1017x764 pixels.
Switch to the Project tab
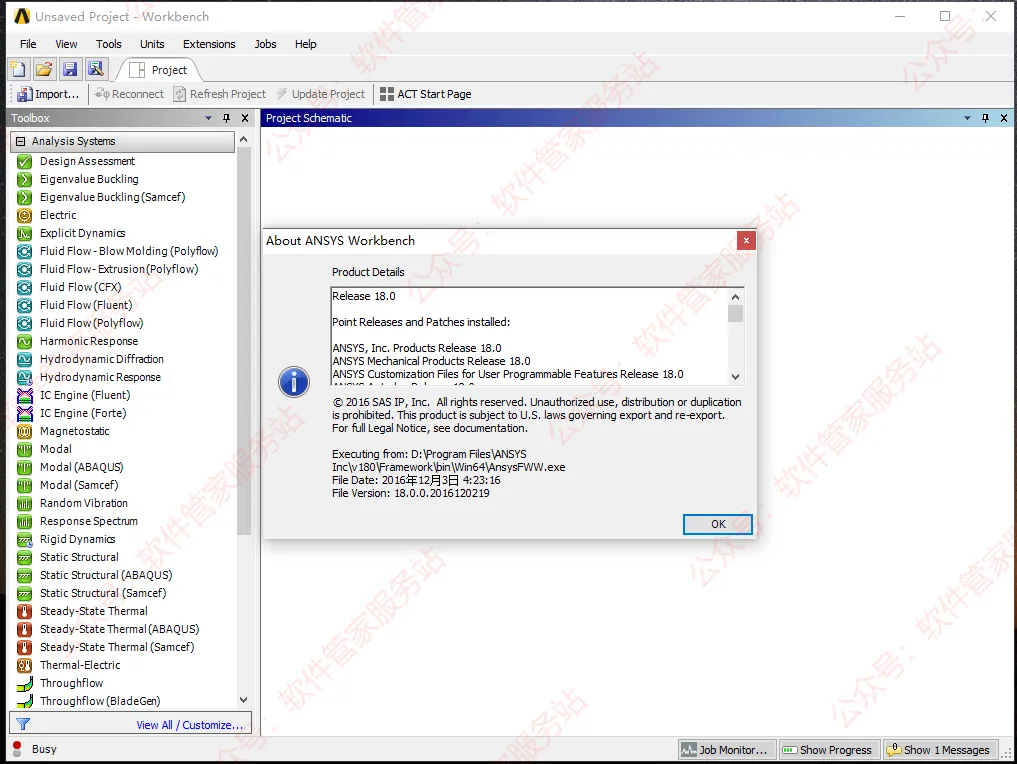click(x=158, y=70)
